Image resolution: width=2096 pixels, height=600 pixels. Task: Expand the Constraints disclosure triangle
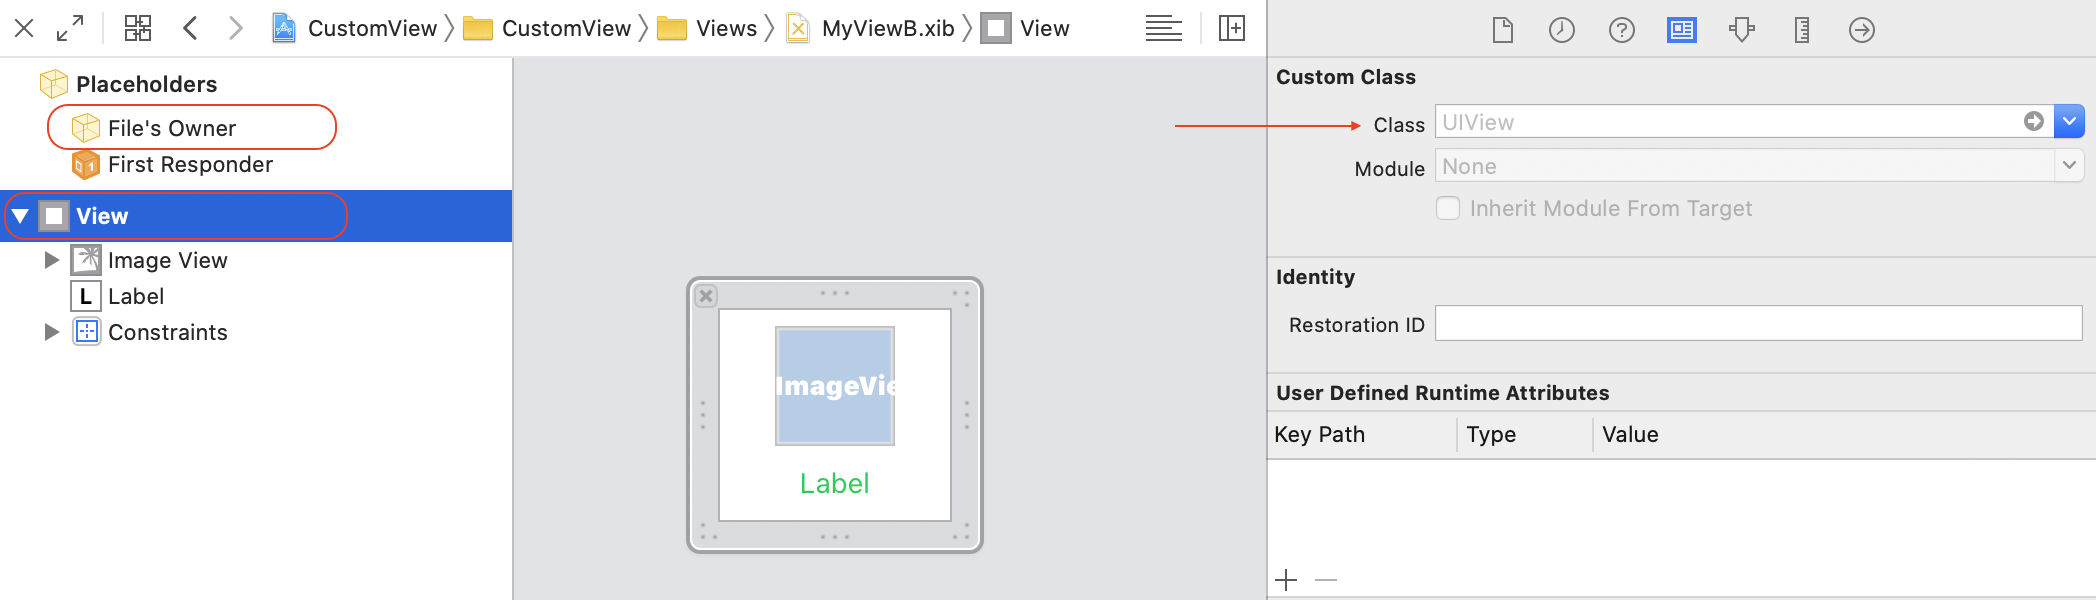click(52, 332)
